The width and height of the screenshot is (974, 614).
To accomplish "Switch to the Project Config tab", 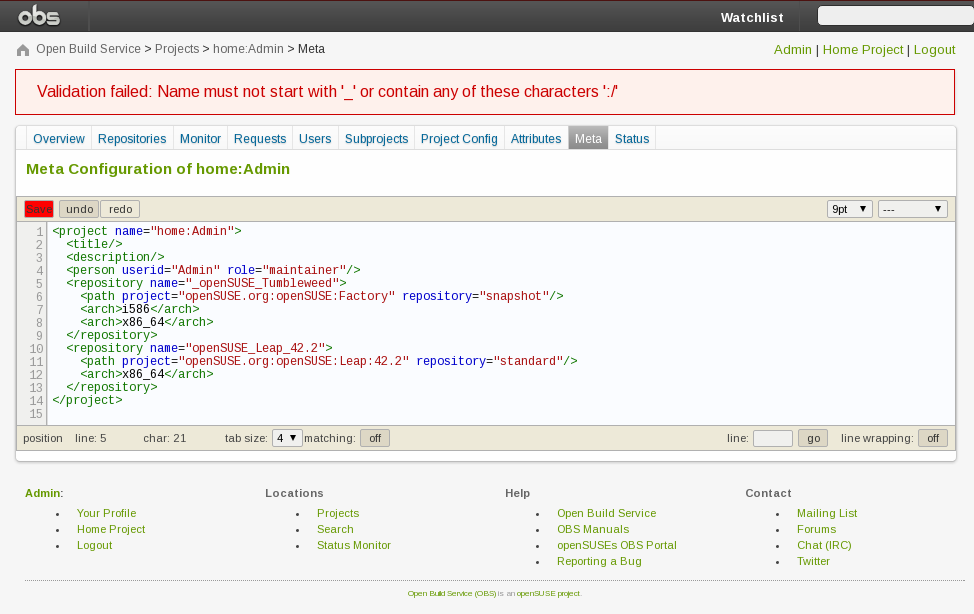I will tap(458, 138).
